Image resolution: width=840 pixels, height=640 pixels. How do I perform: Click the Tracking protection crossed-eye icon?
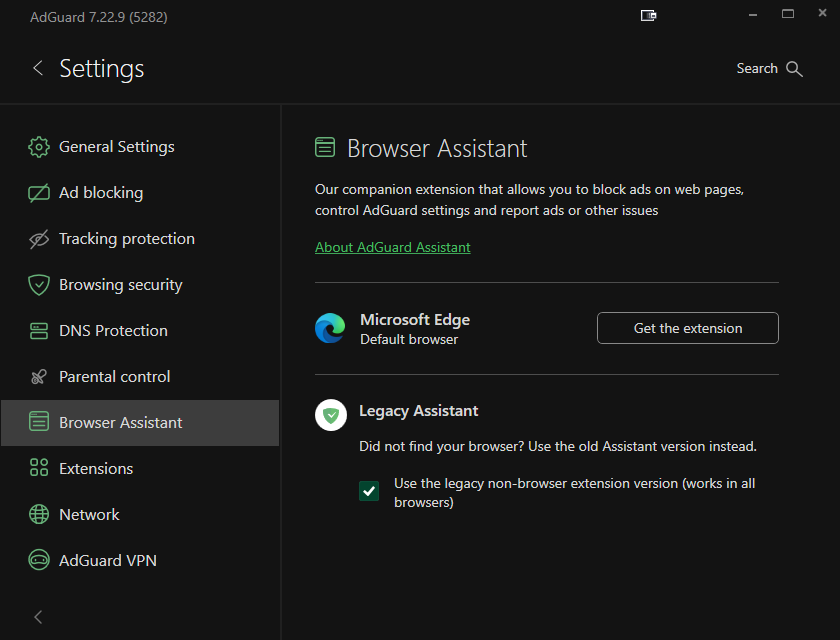[39, 239]
